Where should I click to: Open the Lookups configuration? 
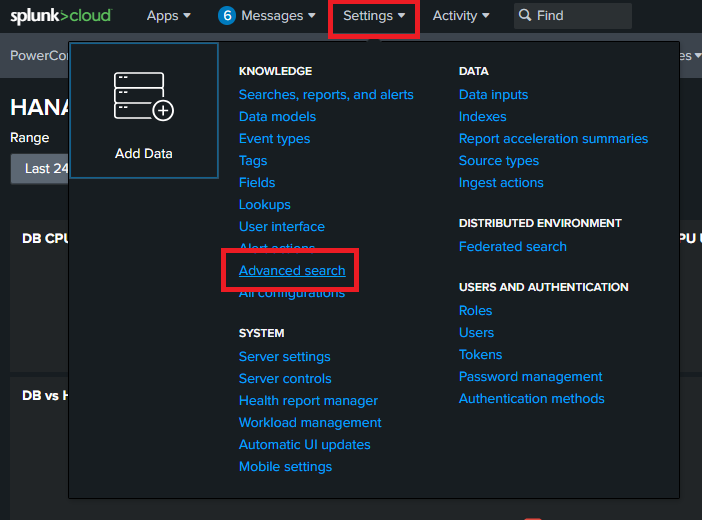(x=264, y=205)
